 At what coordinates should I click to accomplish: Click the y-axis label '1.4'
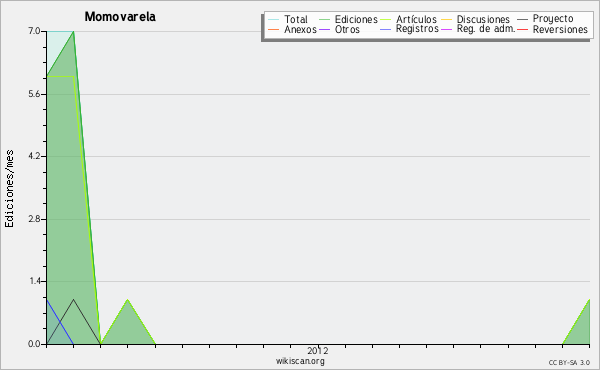click(x=35, y=282)
